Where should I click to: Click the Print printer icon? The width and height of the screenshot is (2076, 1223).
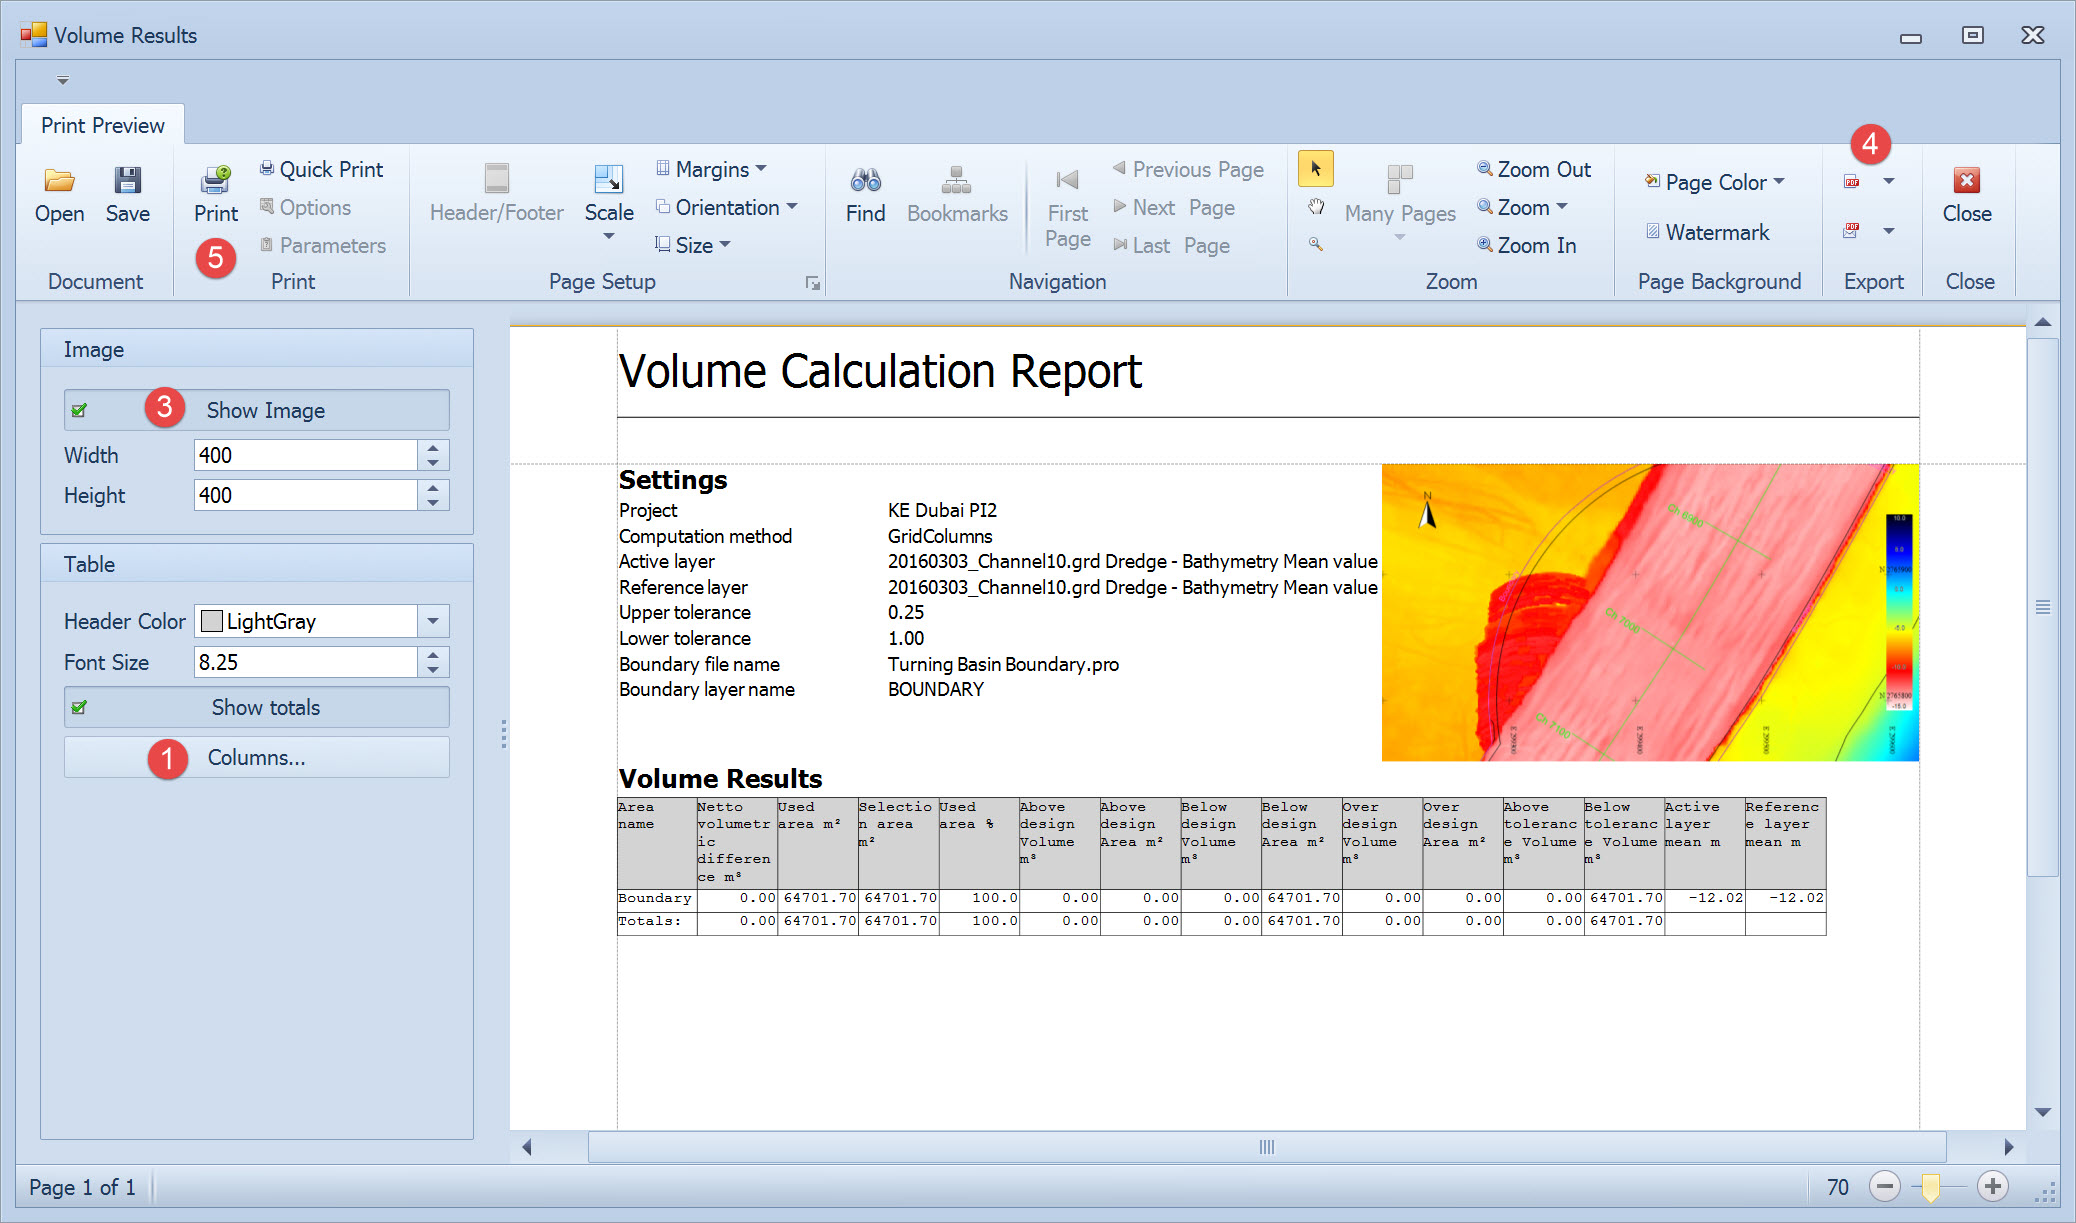tap(215, 181)
